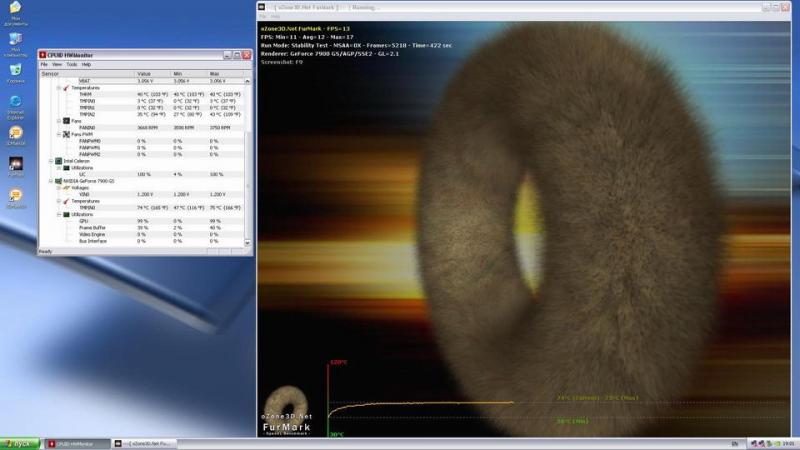Open the Tools menu in HWMonitor
Viewport: 800px width, 450px height.
point(71,64)
